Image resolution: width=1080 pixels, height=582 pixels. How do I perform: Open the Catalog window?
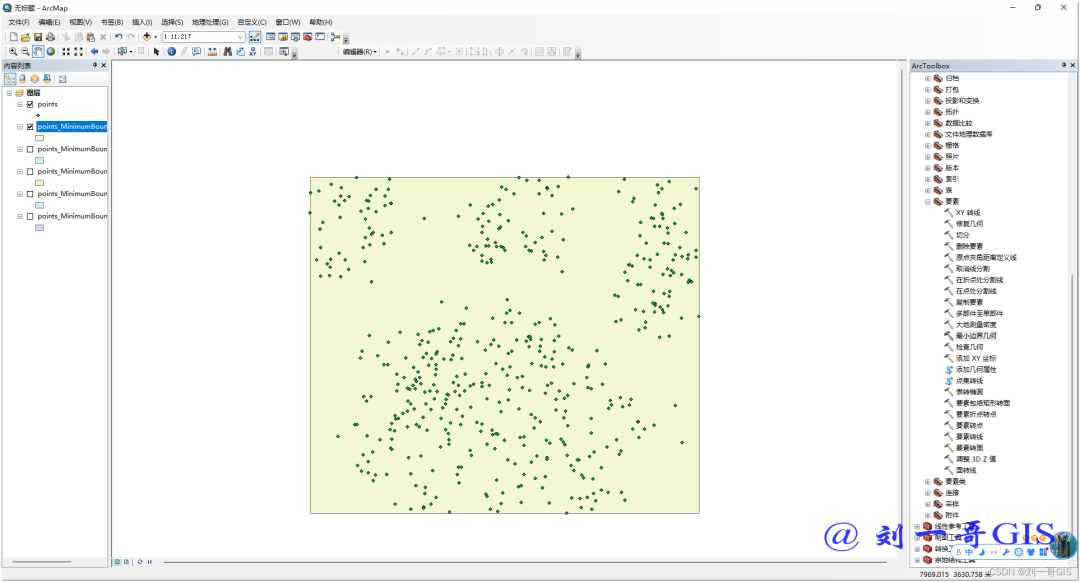point(283,37)
